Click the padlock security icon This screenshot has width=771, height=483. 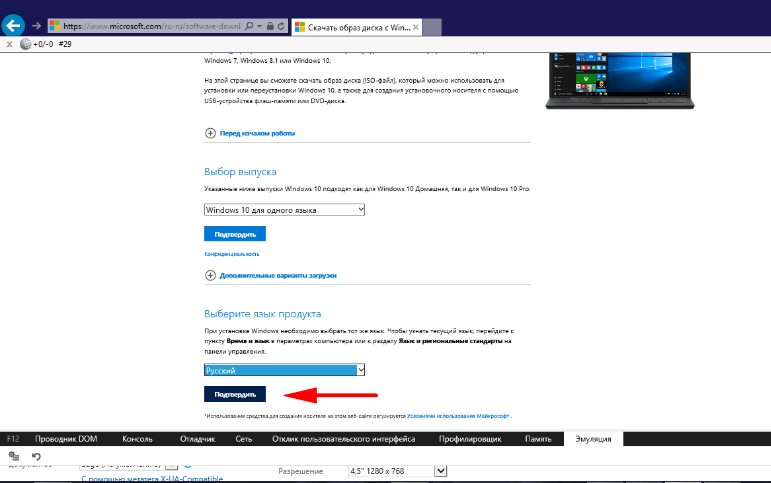(x=270, y=26)
